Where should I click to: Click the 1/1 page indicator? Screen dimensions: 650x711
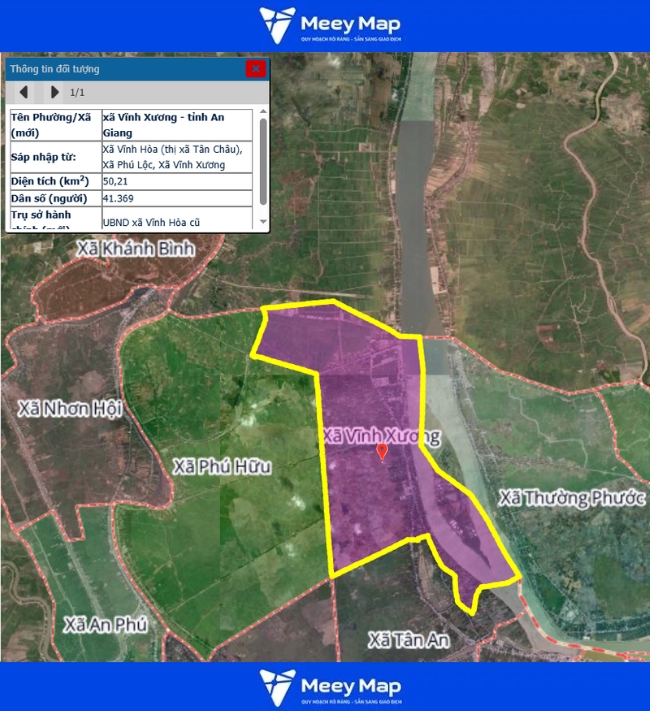[77, 93]
